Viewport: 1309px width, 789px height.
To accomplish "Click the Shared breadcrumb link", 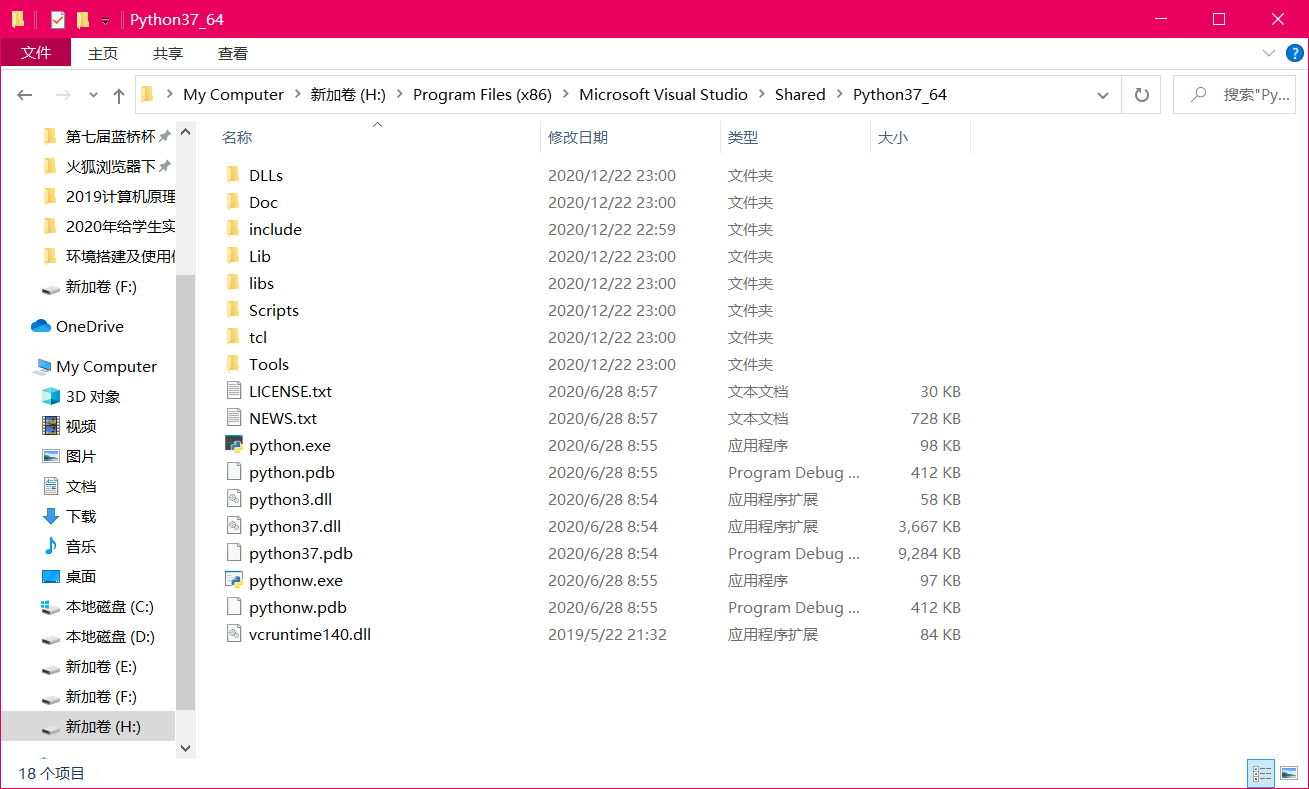I will tap(800, 93).
